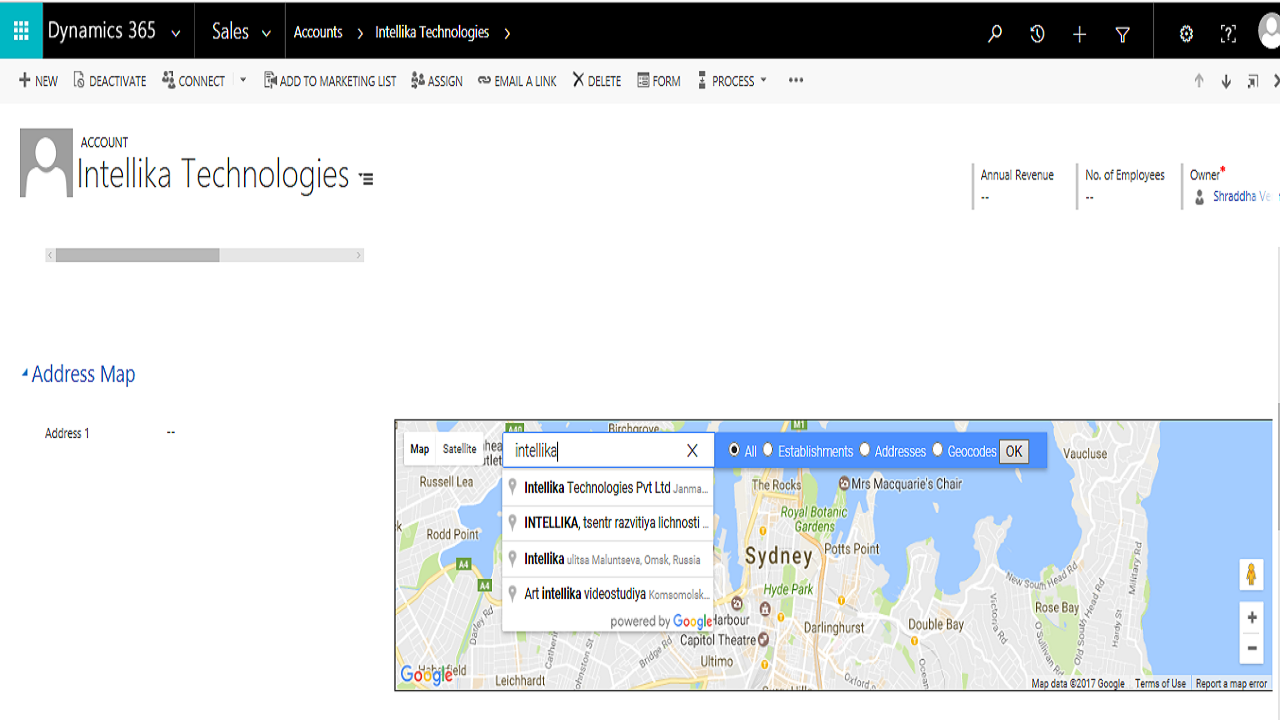1280x720 pixels.
Task: Open the Terms of Use link
Action: click(x=1160, y=684)
